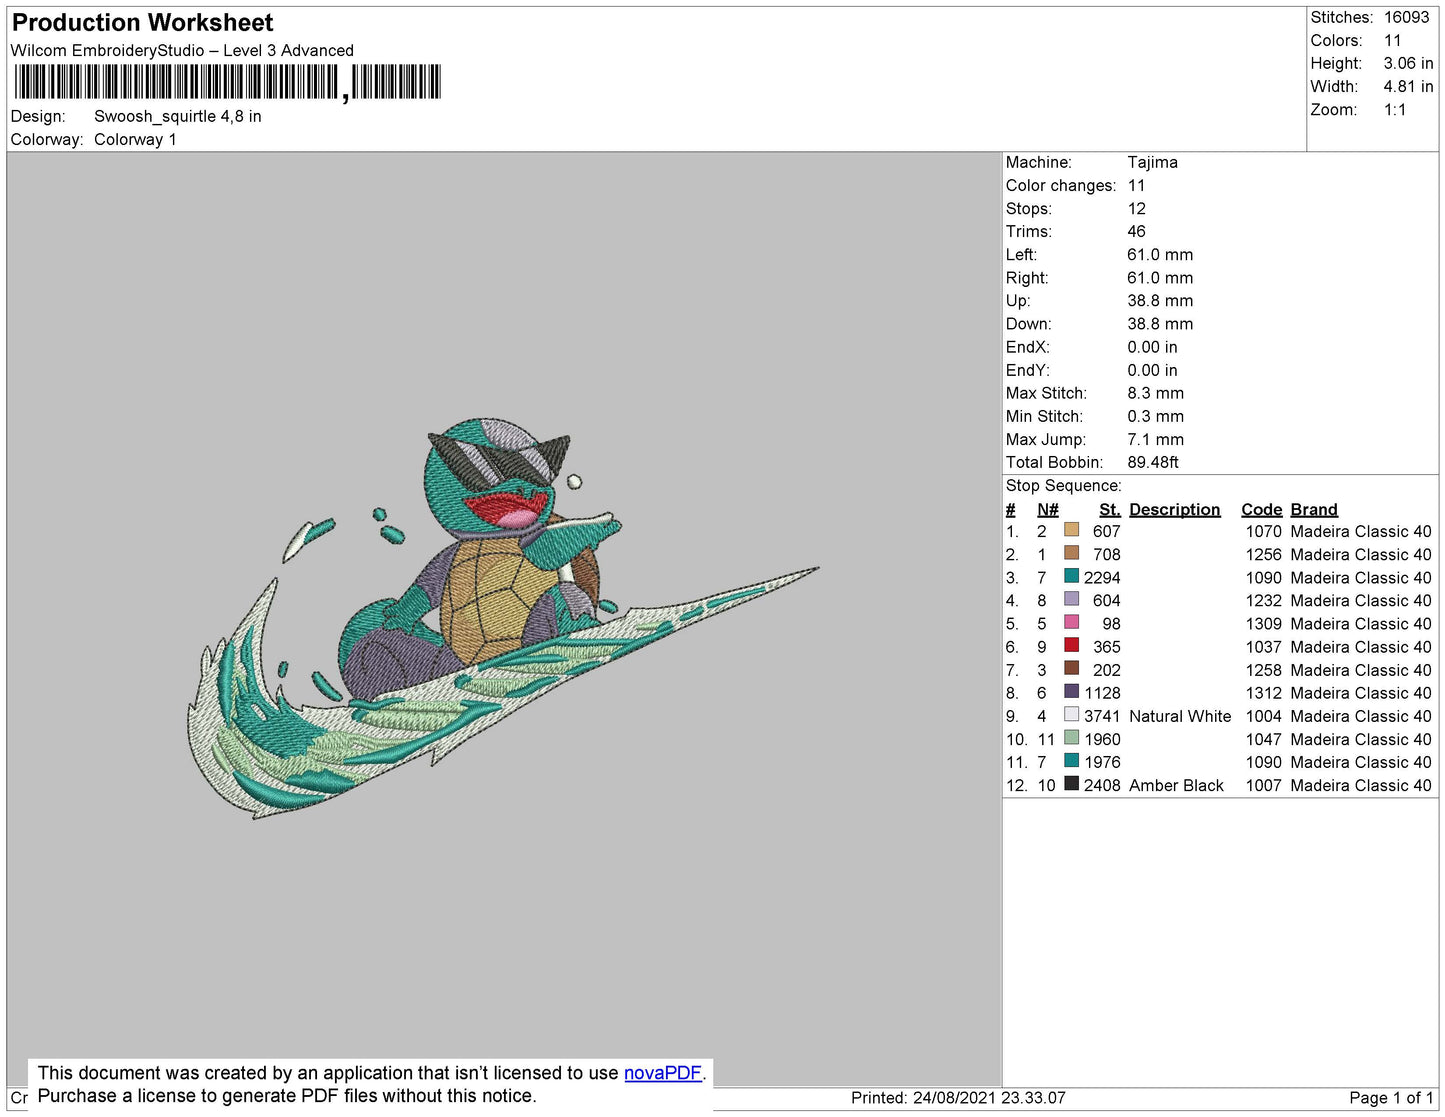
Task: Click the barcode under the worksheet title
Action: pos(227,82)
